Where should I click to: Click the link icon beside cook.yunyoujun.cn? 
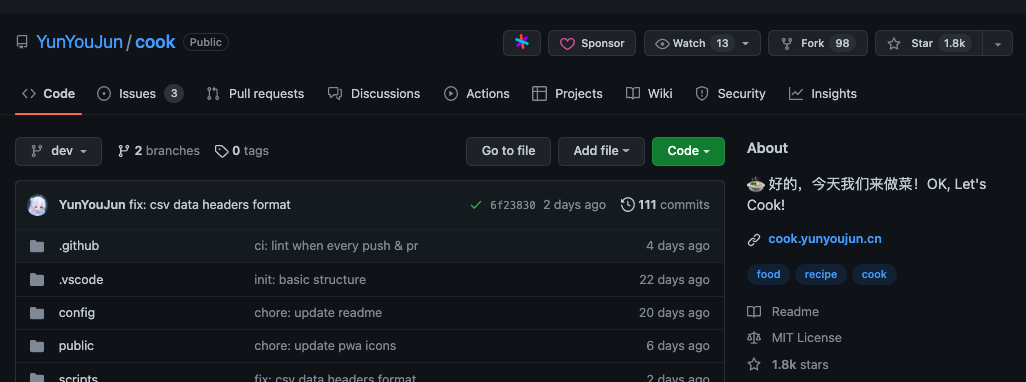pos(754,239)
